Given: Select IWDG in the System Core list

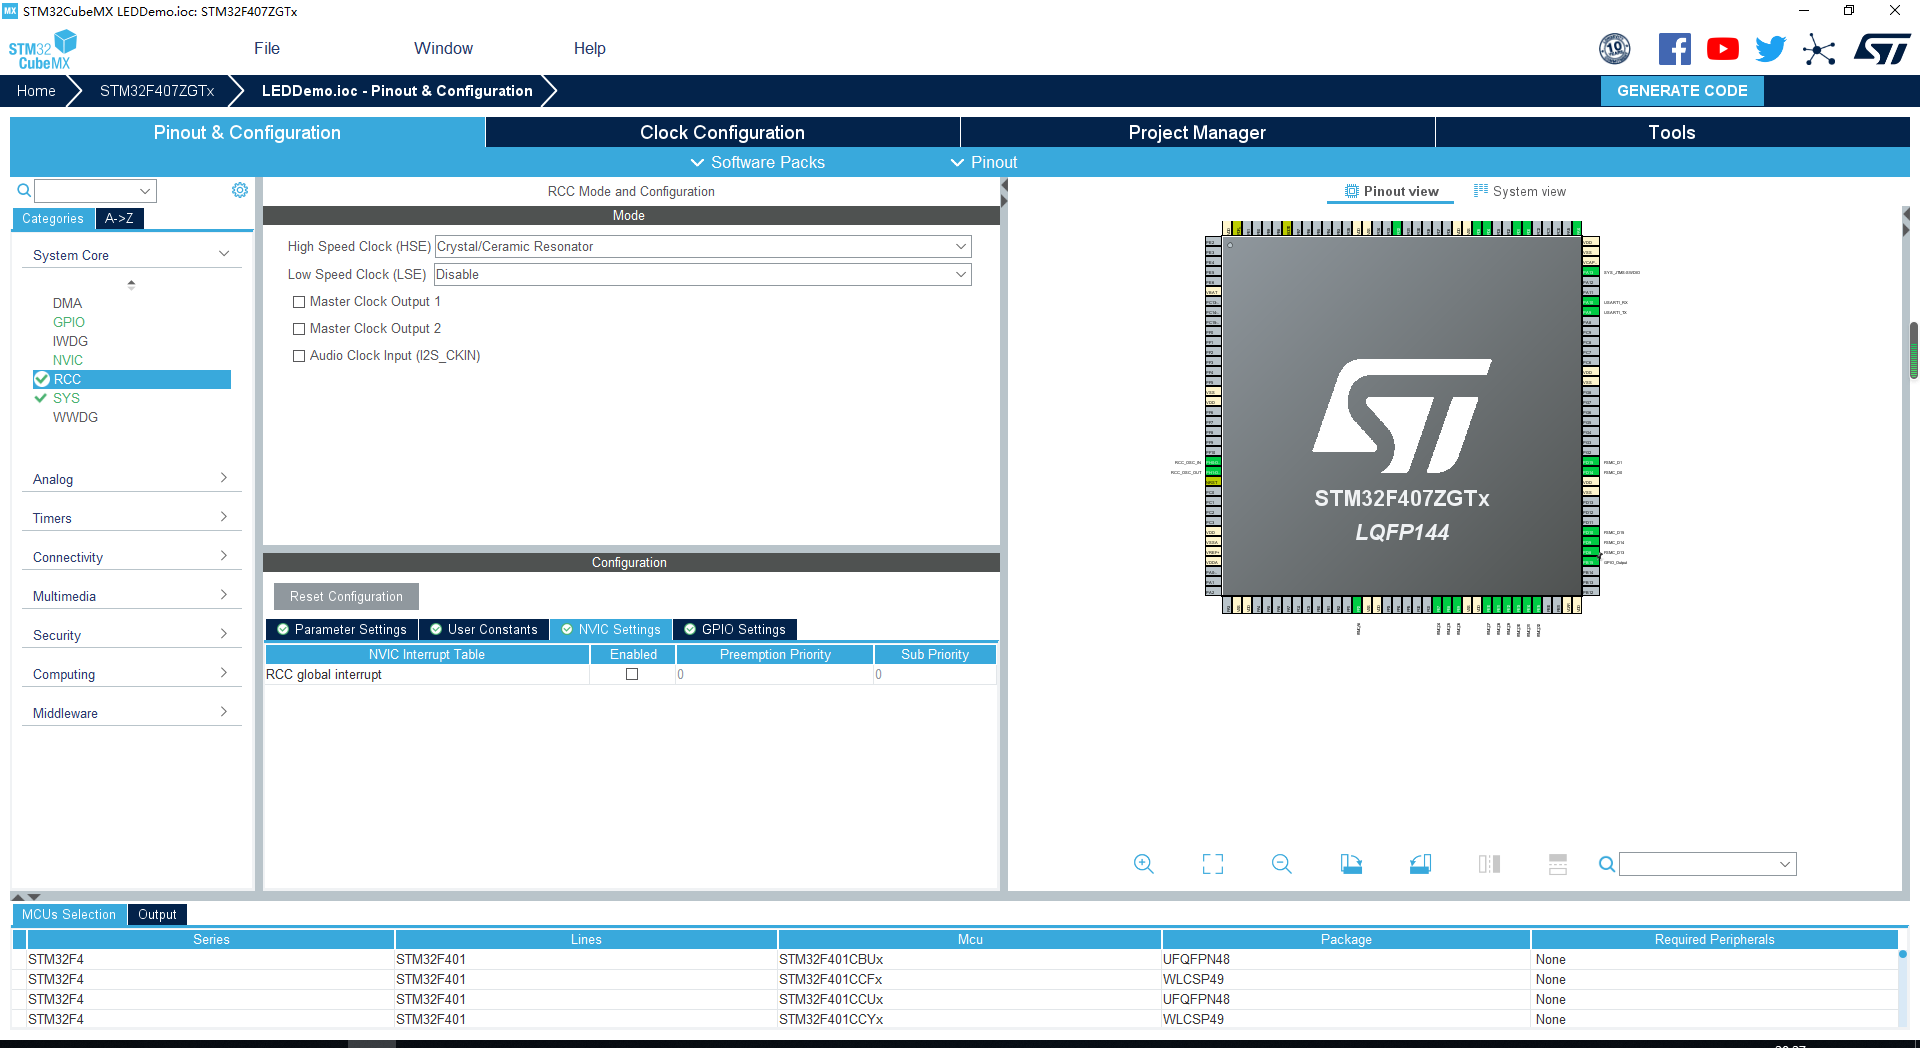Looking at the screenshot, I should tap(70, 341).
